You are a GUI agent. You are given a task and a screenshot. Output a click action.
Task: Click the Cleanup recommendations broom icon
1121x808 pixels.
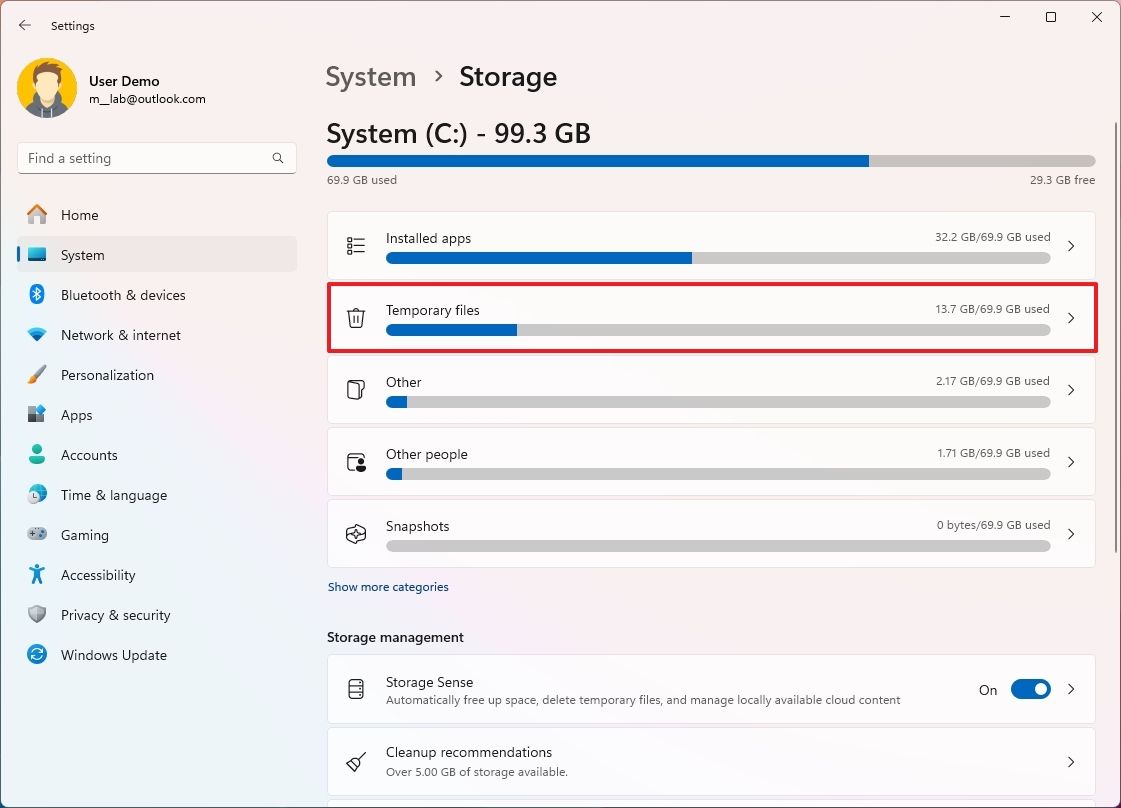pyautogui.click(x=356, y=761)
